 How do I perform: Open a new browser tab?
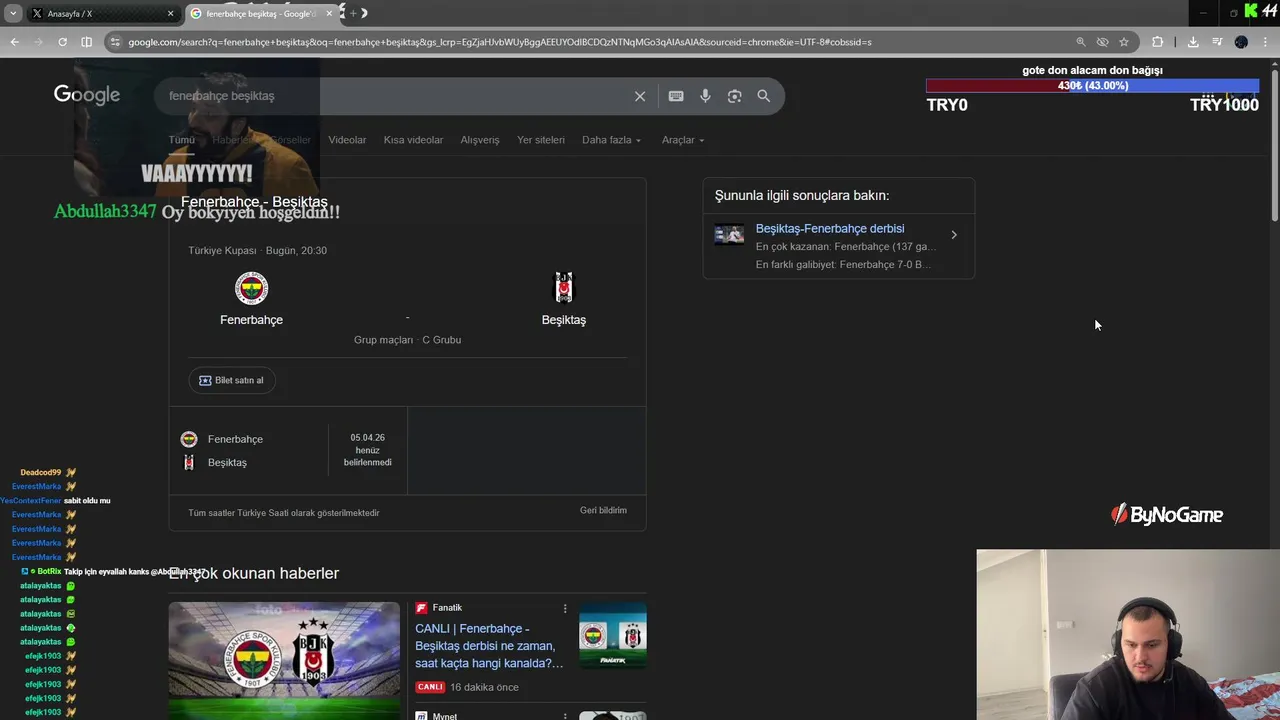point(353,13)
